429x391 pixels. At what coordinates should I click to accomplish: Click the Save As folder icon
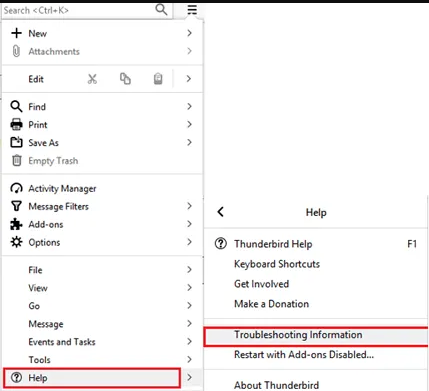tap(16, 143)
